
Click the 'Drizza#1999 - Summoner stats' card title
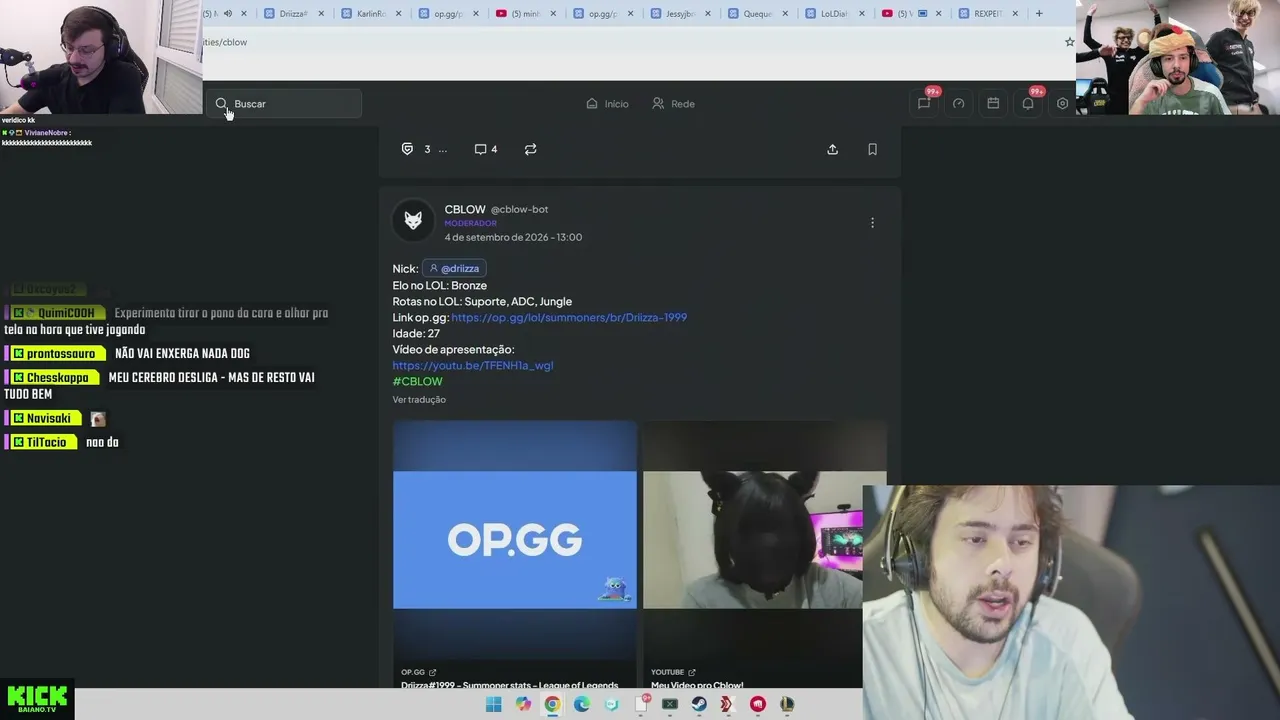(x=509, y=685)
